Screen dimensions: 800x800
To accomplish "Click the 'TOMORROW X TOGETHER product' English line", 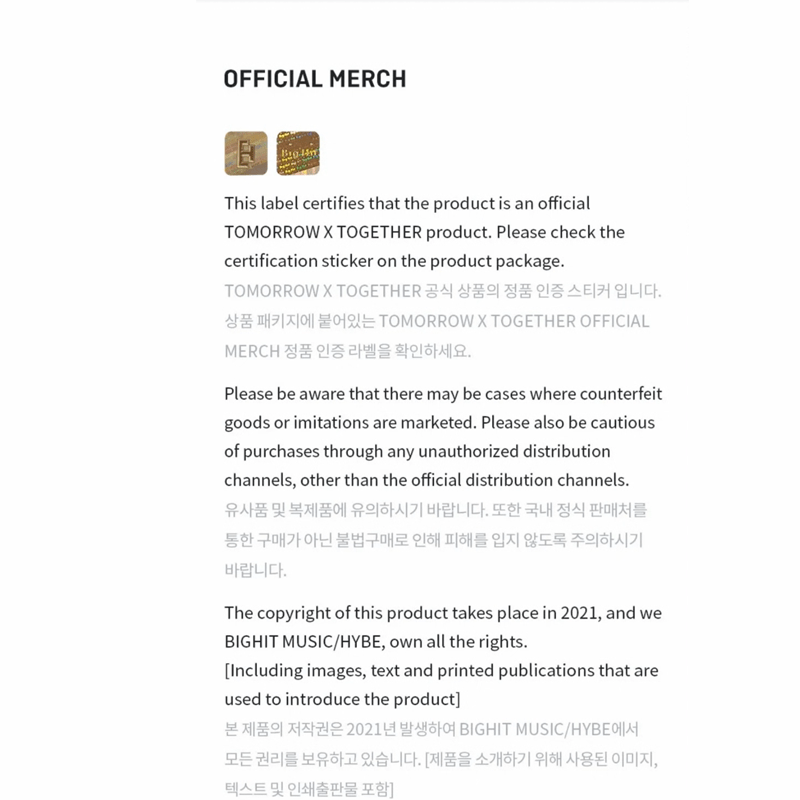I will point(424,232).
